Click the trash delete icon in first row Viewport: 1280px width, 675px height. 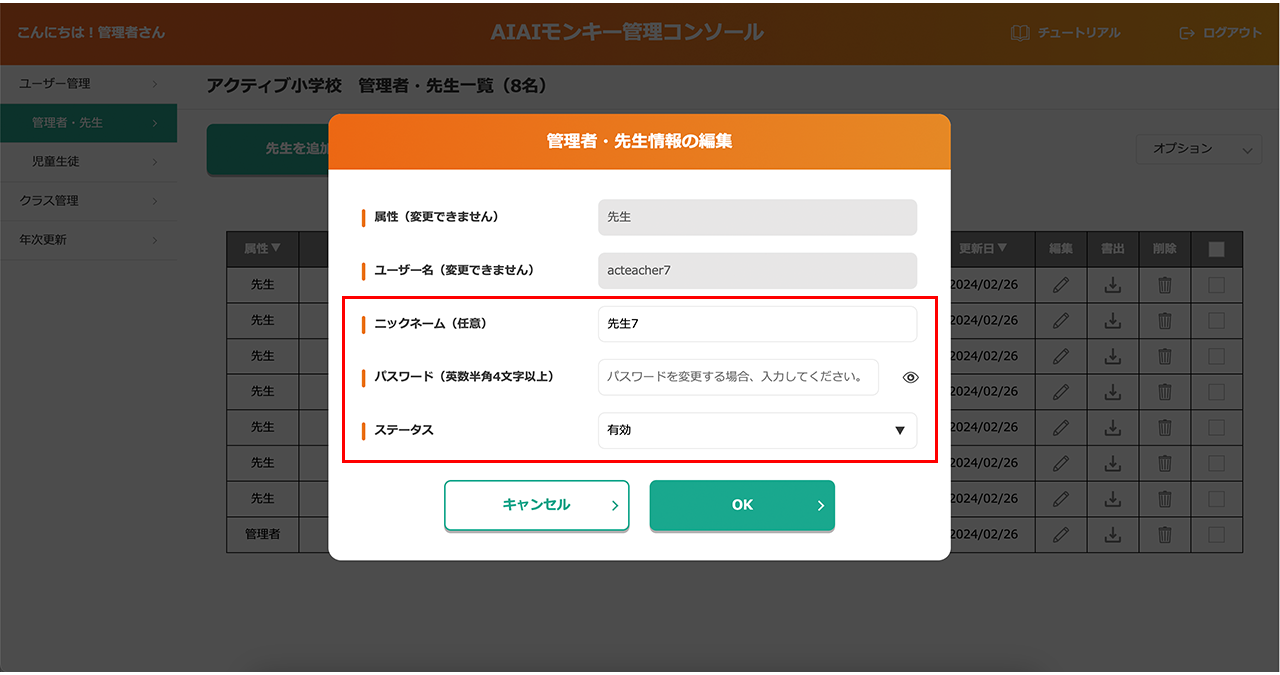pos(1164,285)
